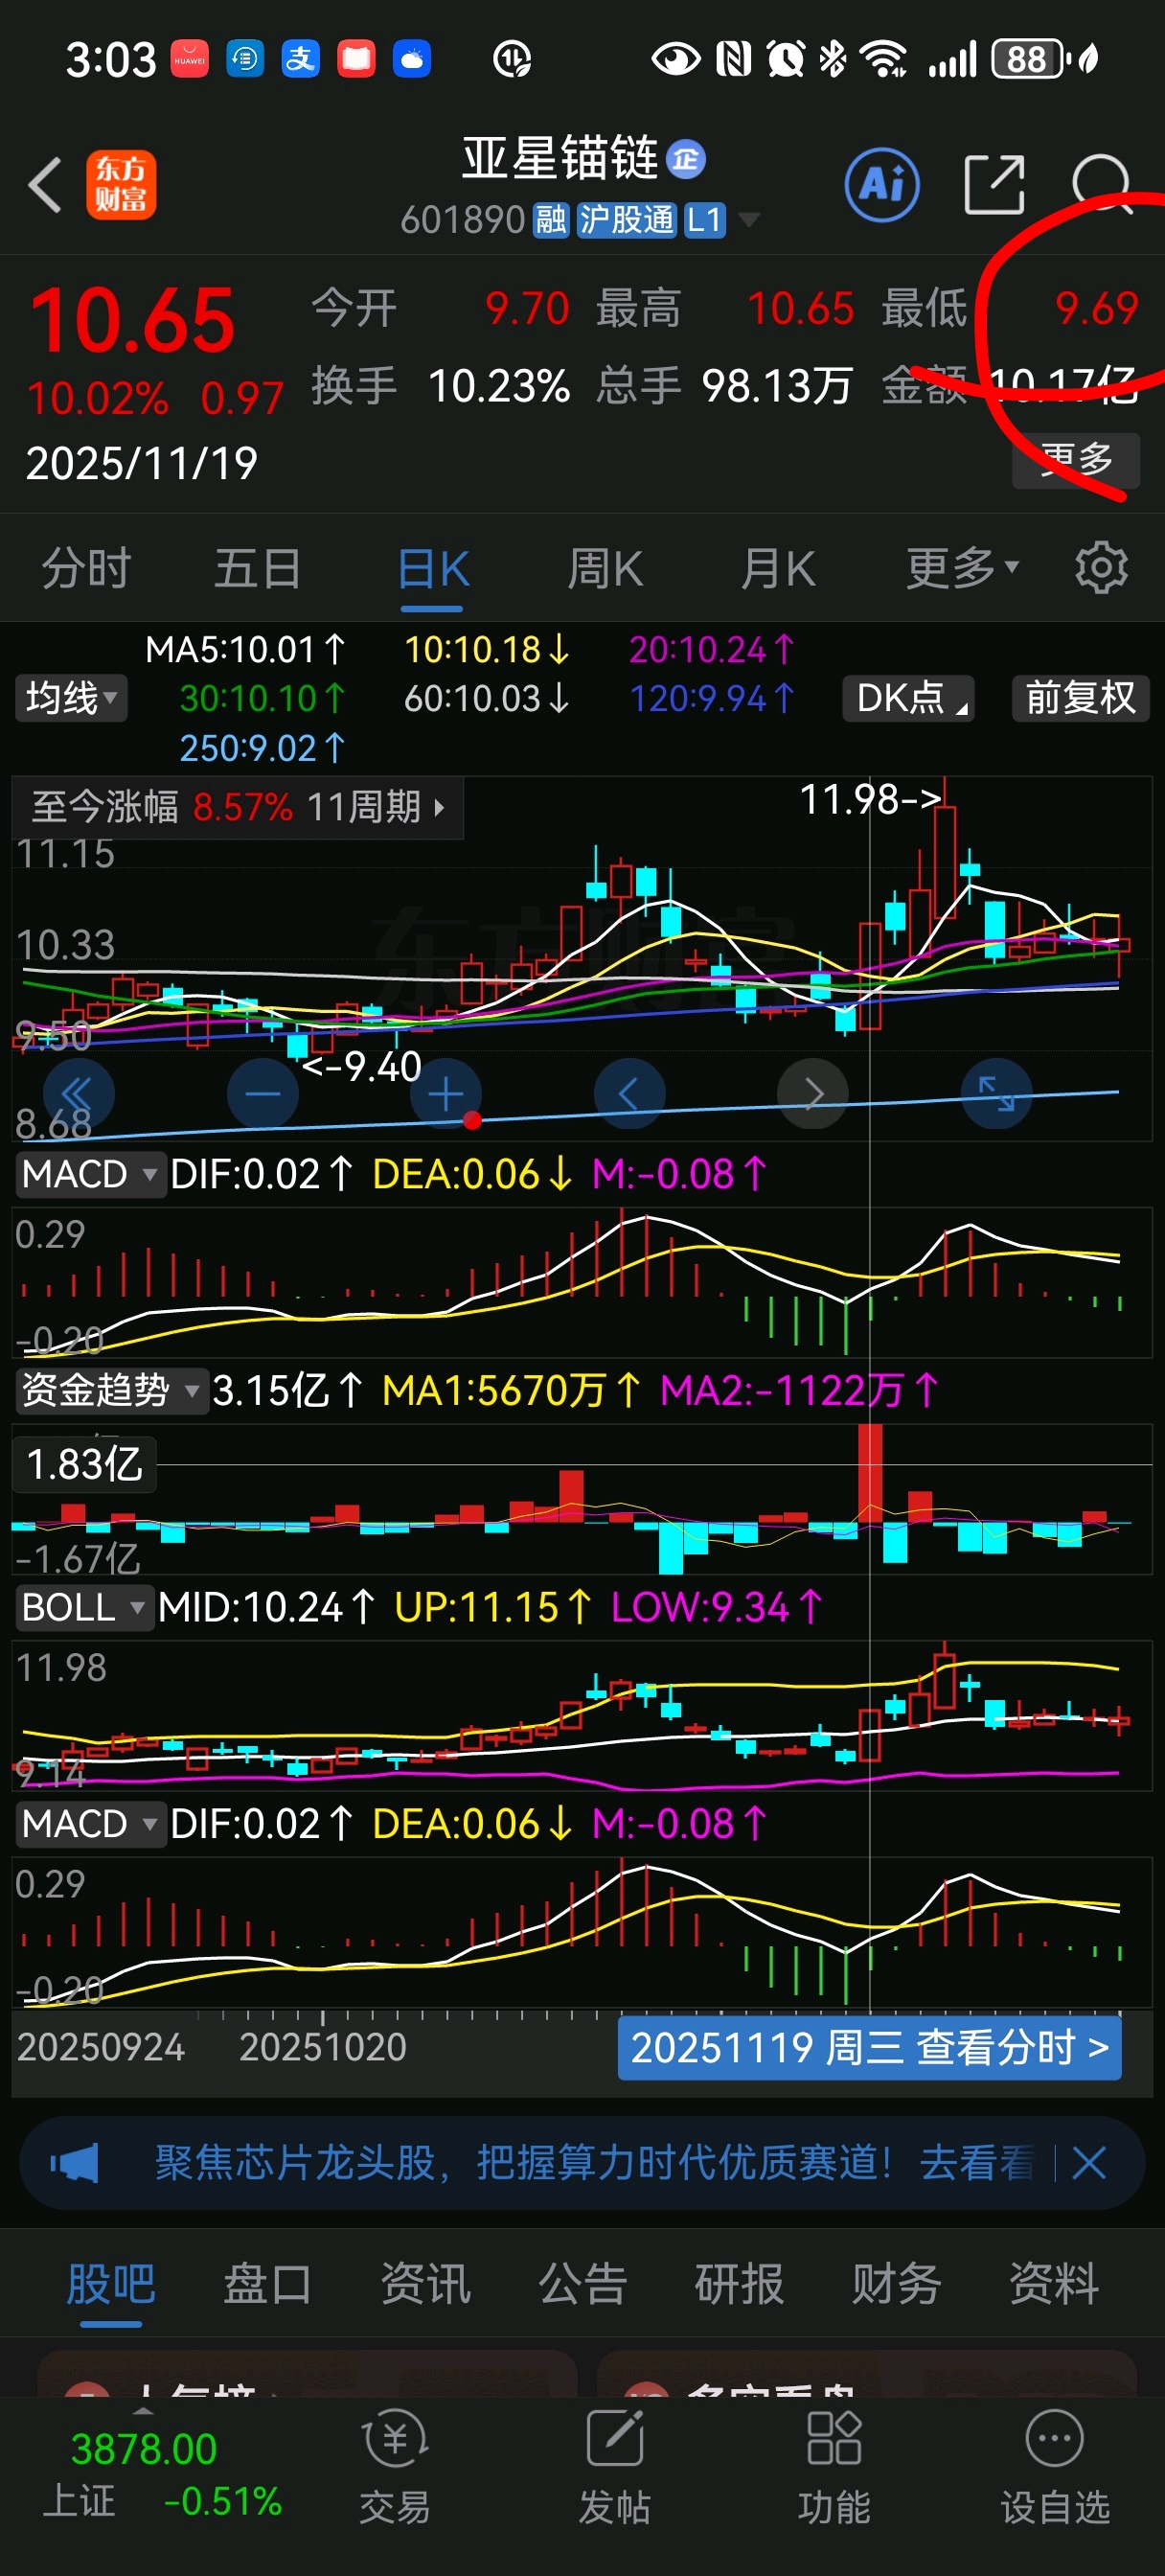
Task: Tap the BOLL band chart
Action: tap(582, 1714)
